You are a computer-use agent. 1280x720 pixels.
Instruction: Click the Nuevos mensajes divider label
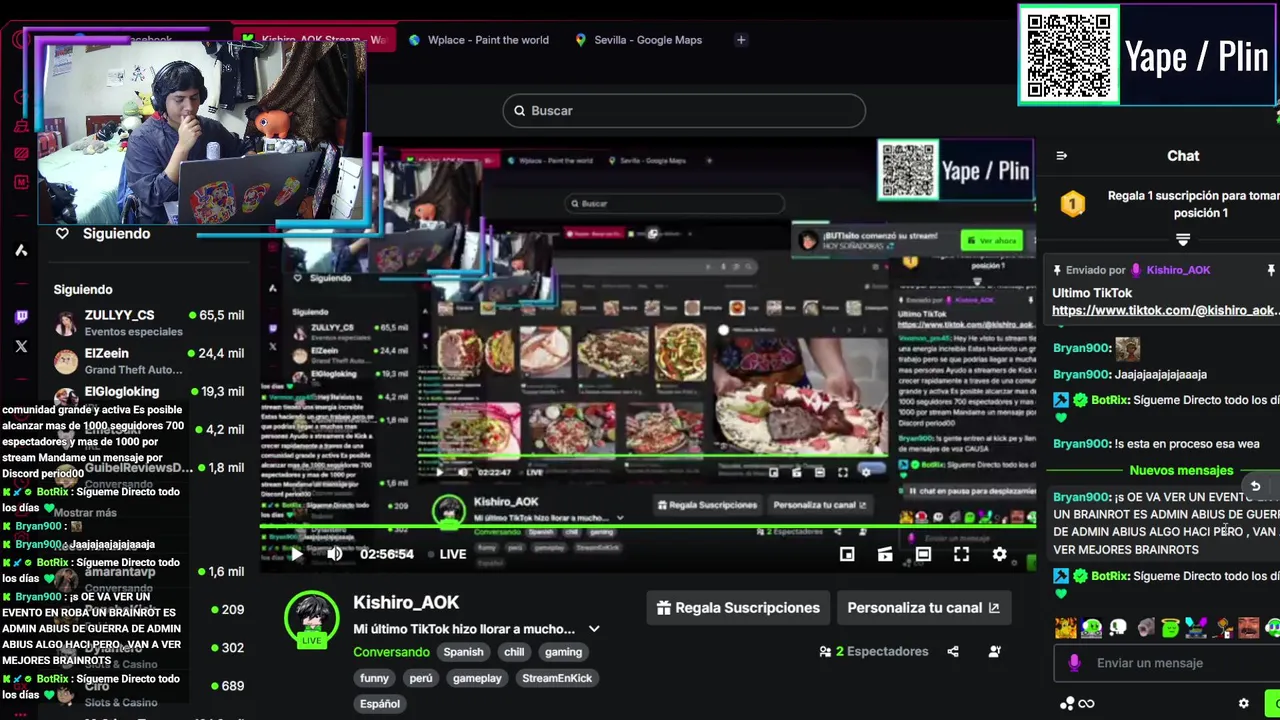click(x=1181, y=470)
